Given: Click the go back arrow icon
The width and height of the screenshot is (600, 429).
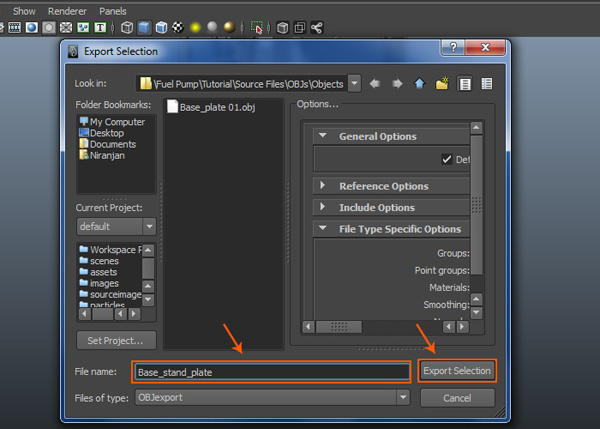Looking at the screenshot, I should click(376, 83).
